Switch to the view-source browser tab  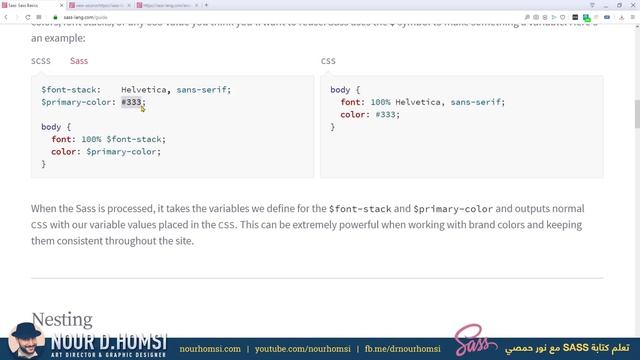click(100, 5)
